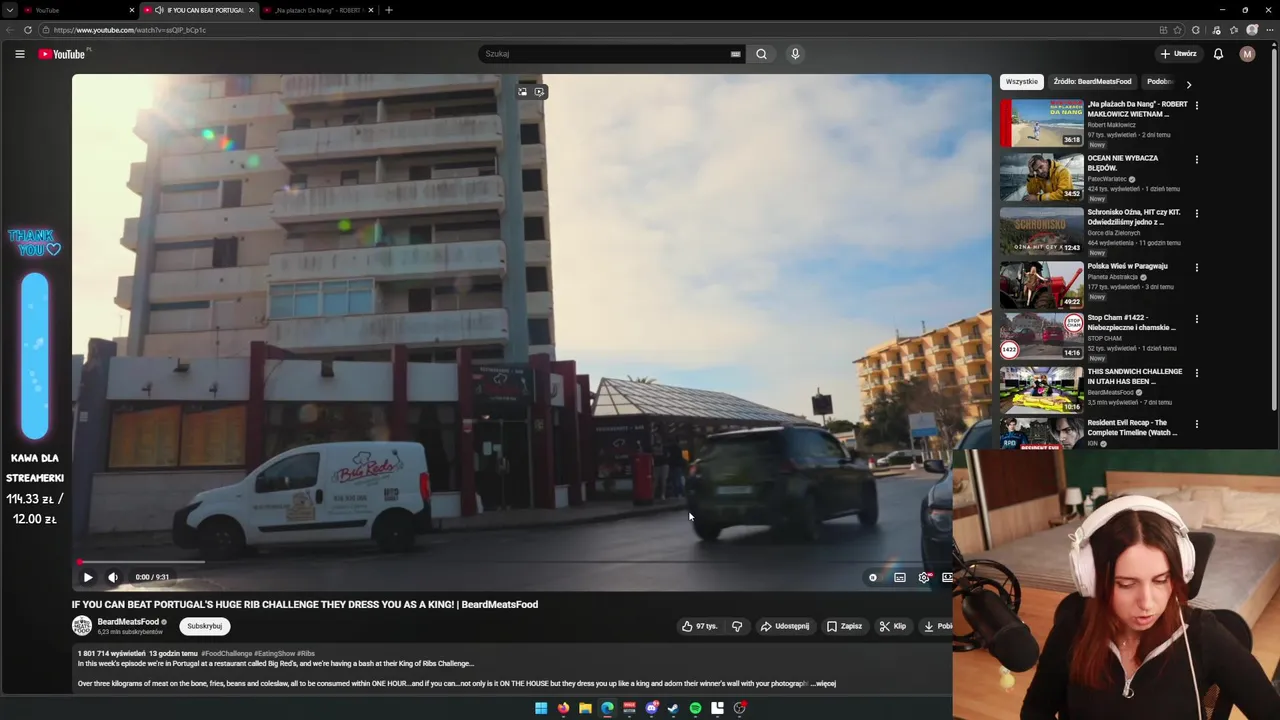Start voice search with the microphone icon
Image resolution: width=1280 pixels, height=720 pixels.
795,54
